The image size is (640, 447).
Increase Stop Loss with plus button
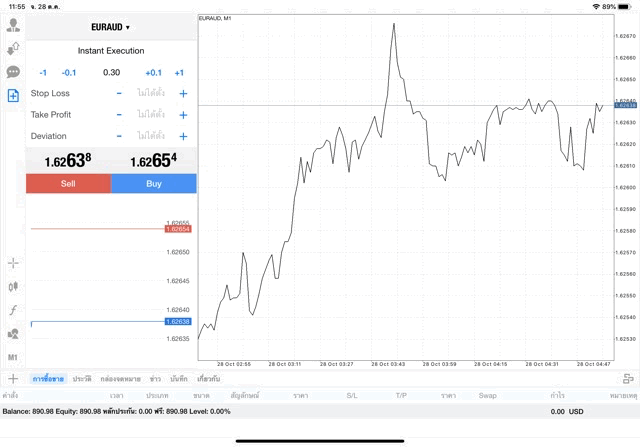183,93
